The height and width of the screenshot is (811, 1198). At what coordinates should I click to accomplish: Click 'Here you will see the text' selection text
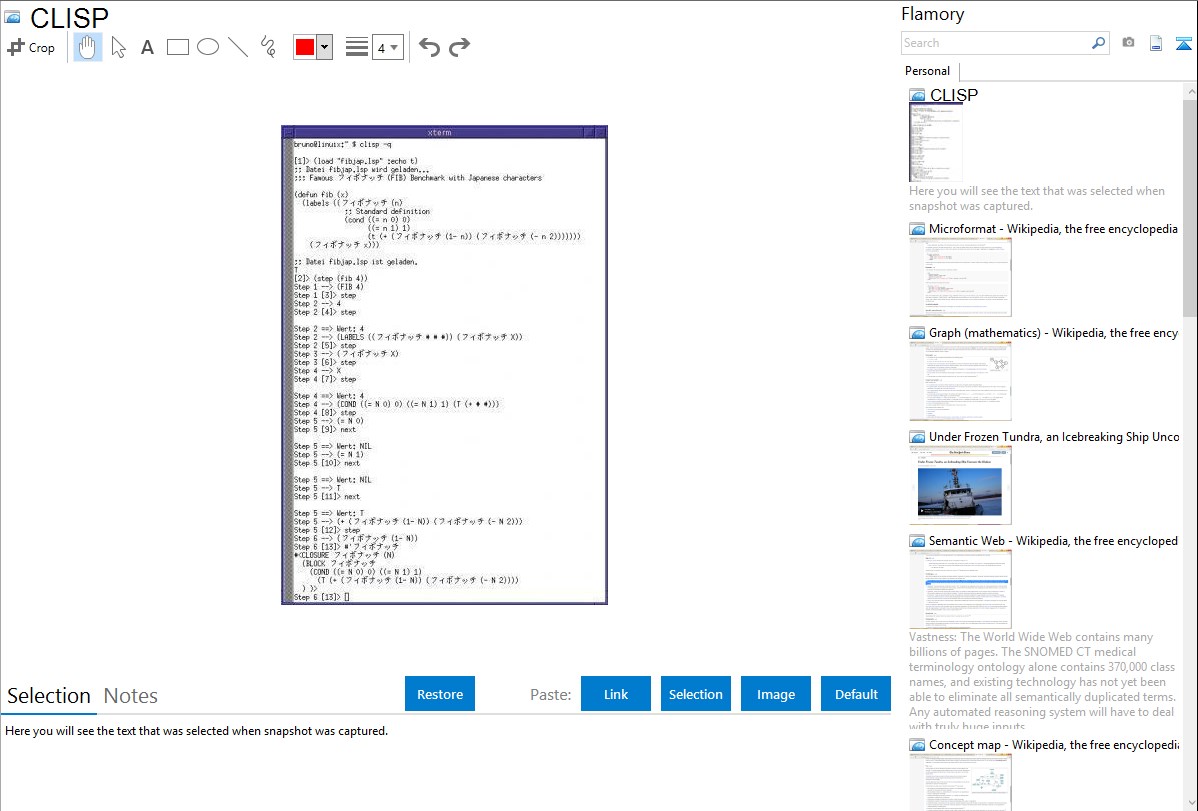pyautogui.click(x=196, y=731)
